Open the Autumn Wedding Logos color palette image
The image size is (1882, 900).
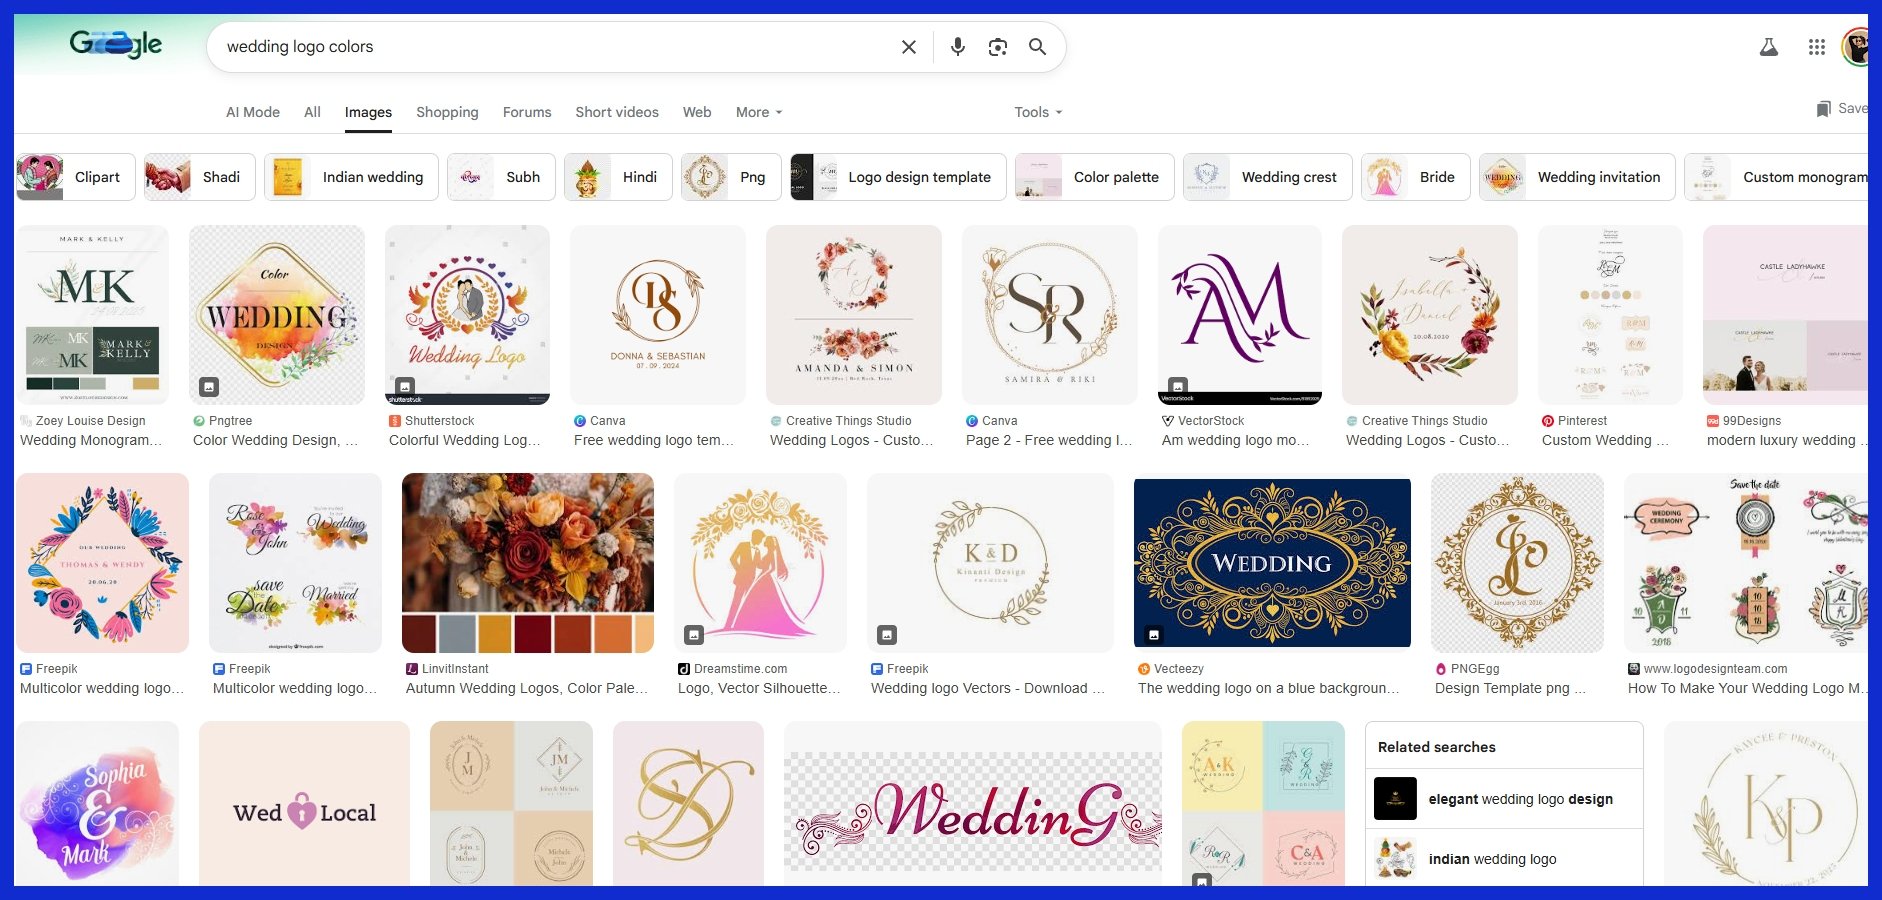click(x=528, y=563)
